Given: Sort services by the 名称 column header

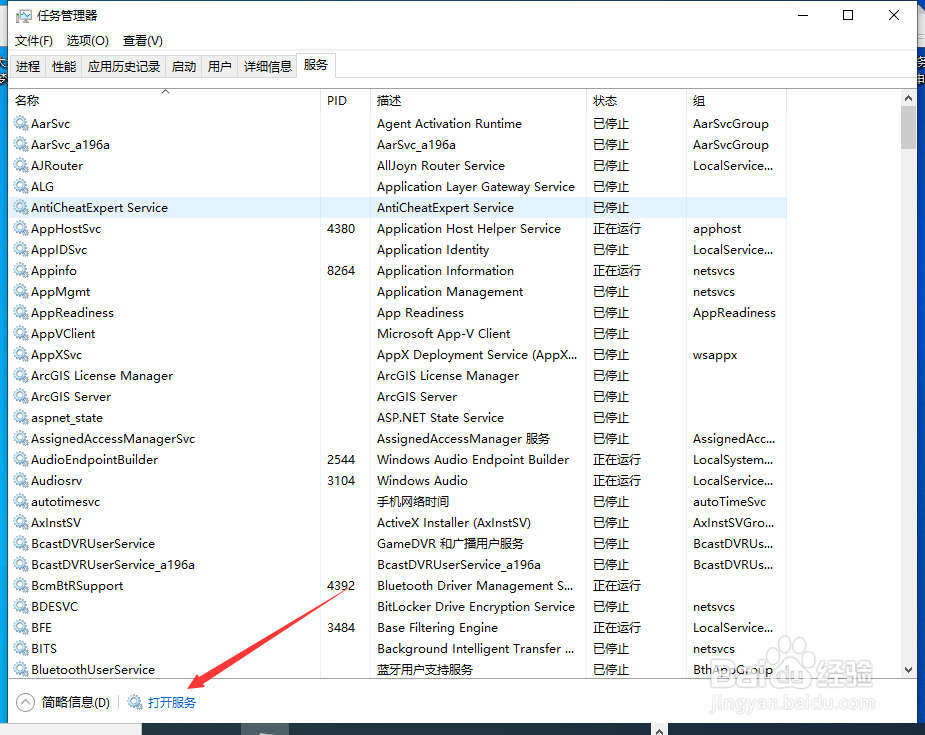Looking at the screenshot, I should click(x=165, y=101).
